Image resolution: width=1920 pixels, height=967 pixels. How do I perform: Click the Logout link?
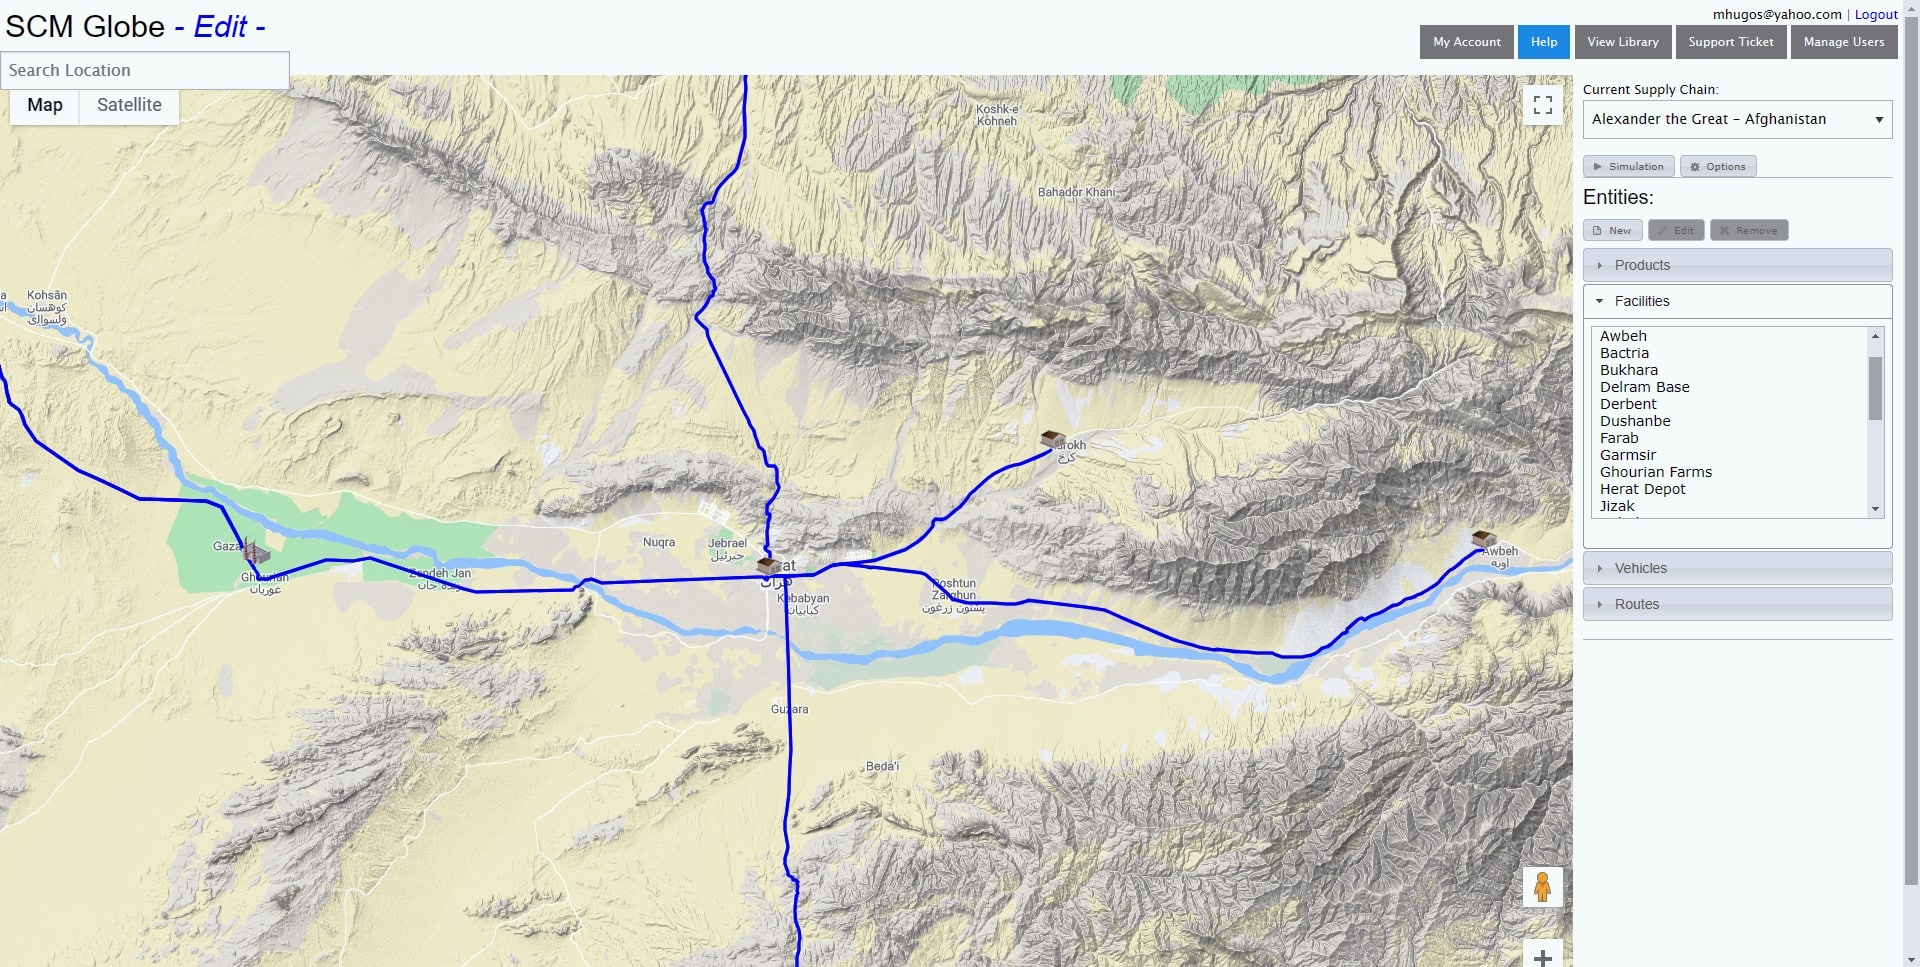click(x=1876, y=14)
